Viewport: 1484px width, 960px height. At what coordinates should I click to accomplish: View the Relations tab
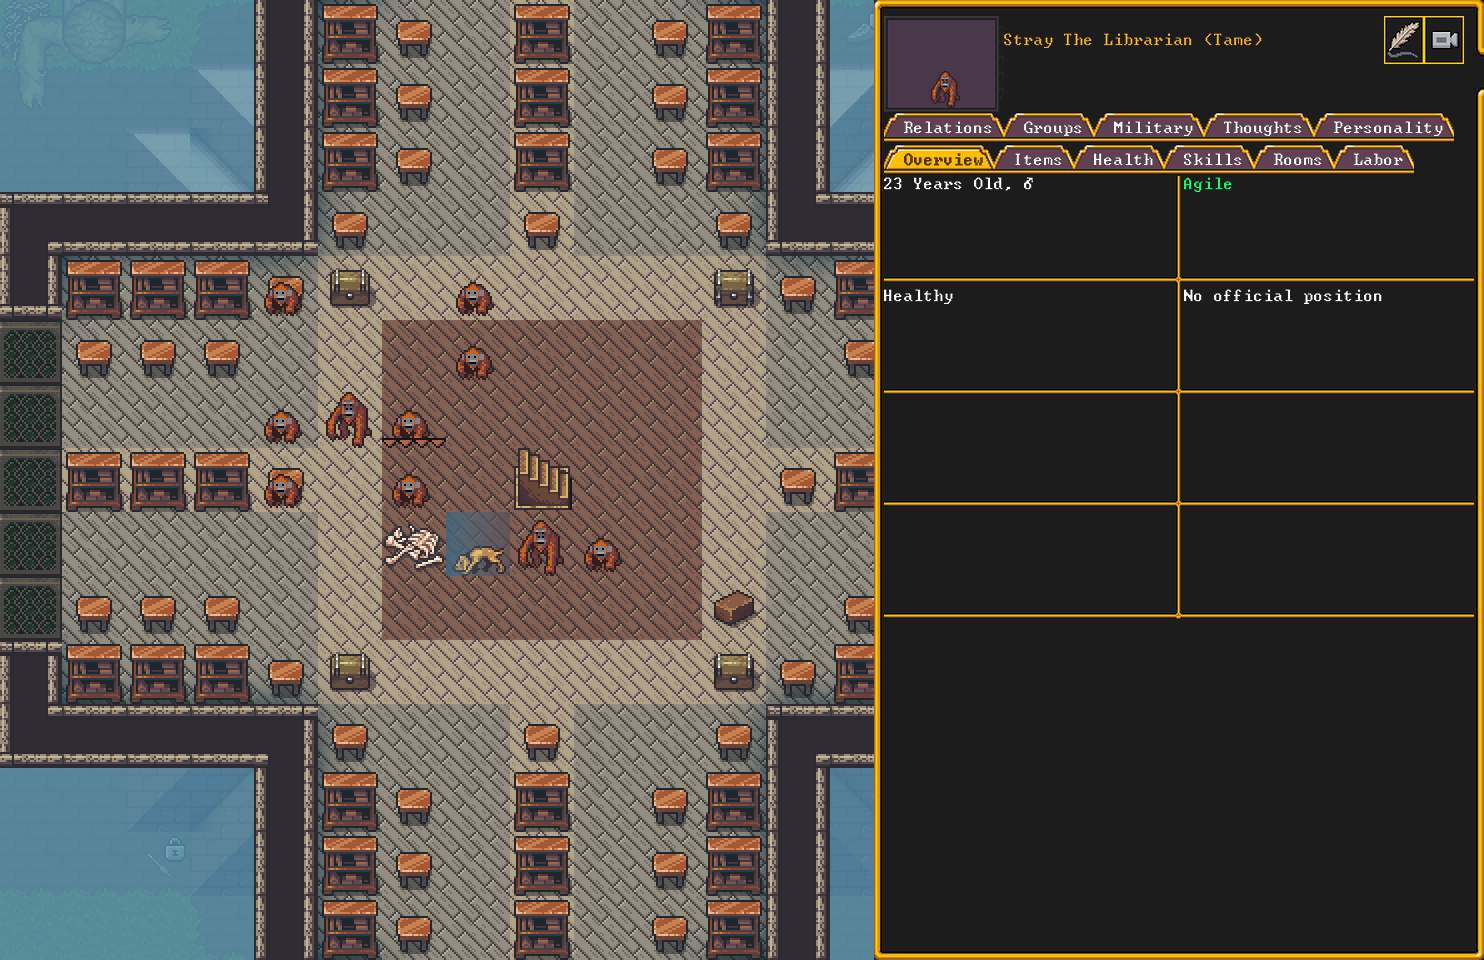point(947,127)
